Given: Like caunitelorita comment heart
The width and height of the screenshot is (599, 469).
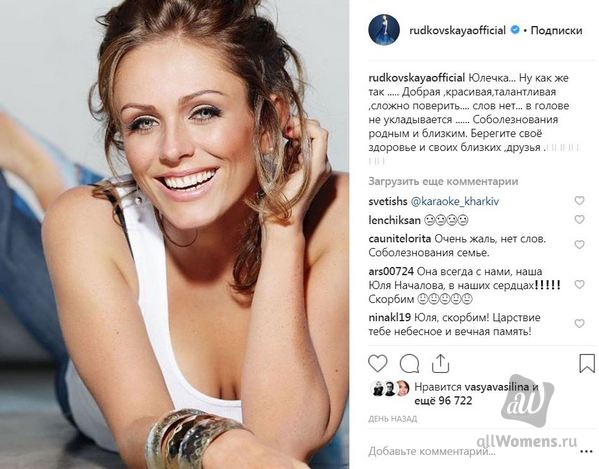Looking at the screenshot, I should [580, 244].
